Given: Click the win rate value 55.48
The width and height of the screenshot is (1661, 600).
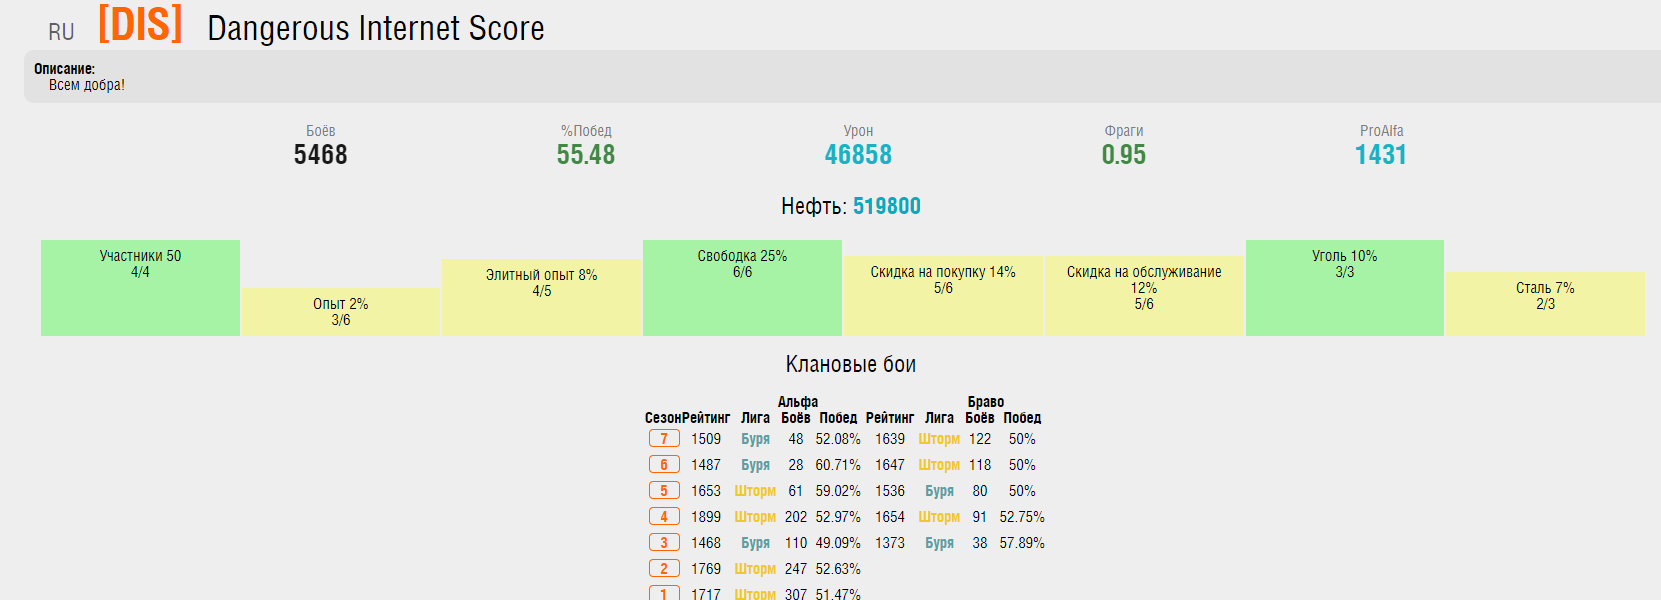Looking at the screenshot, I should [x=586, y=155].
